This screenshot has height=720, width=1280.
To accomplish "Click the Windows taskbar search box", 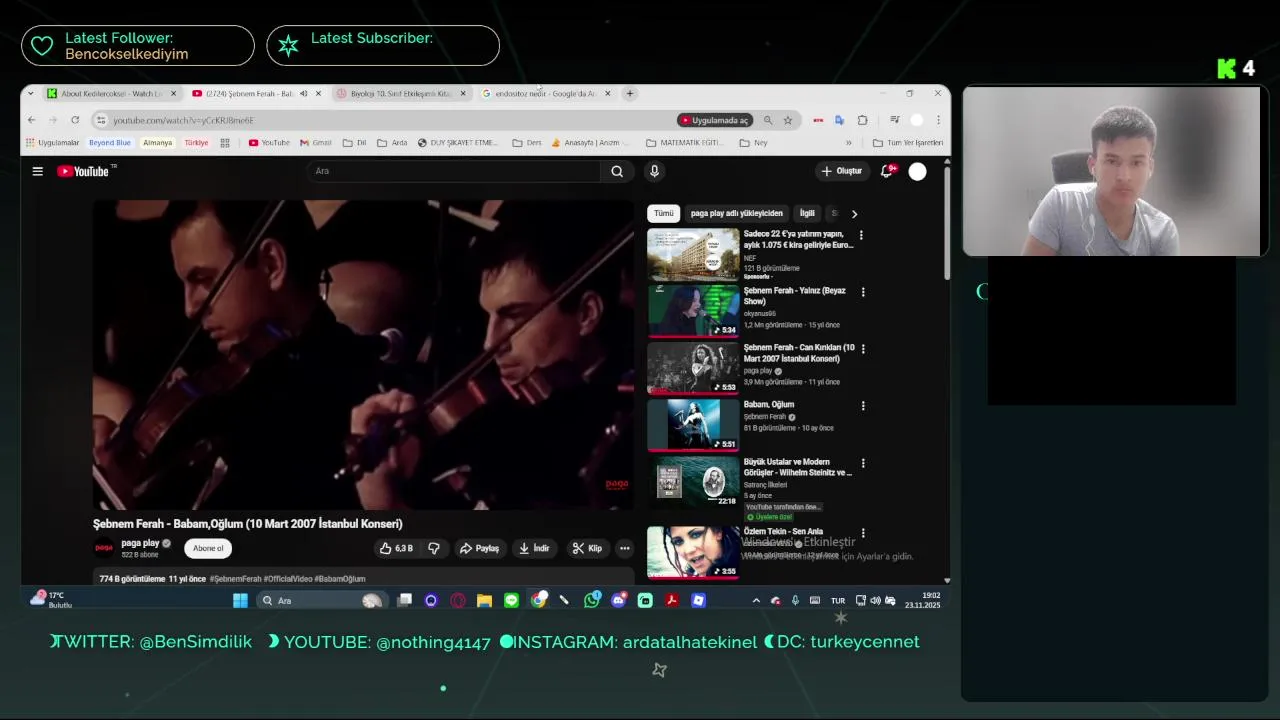I will [x=322, y=600].
